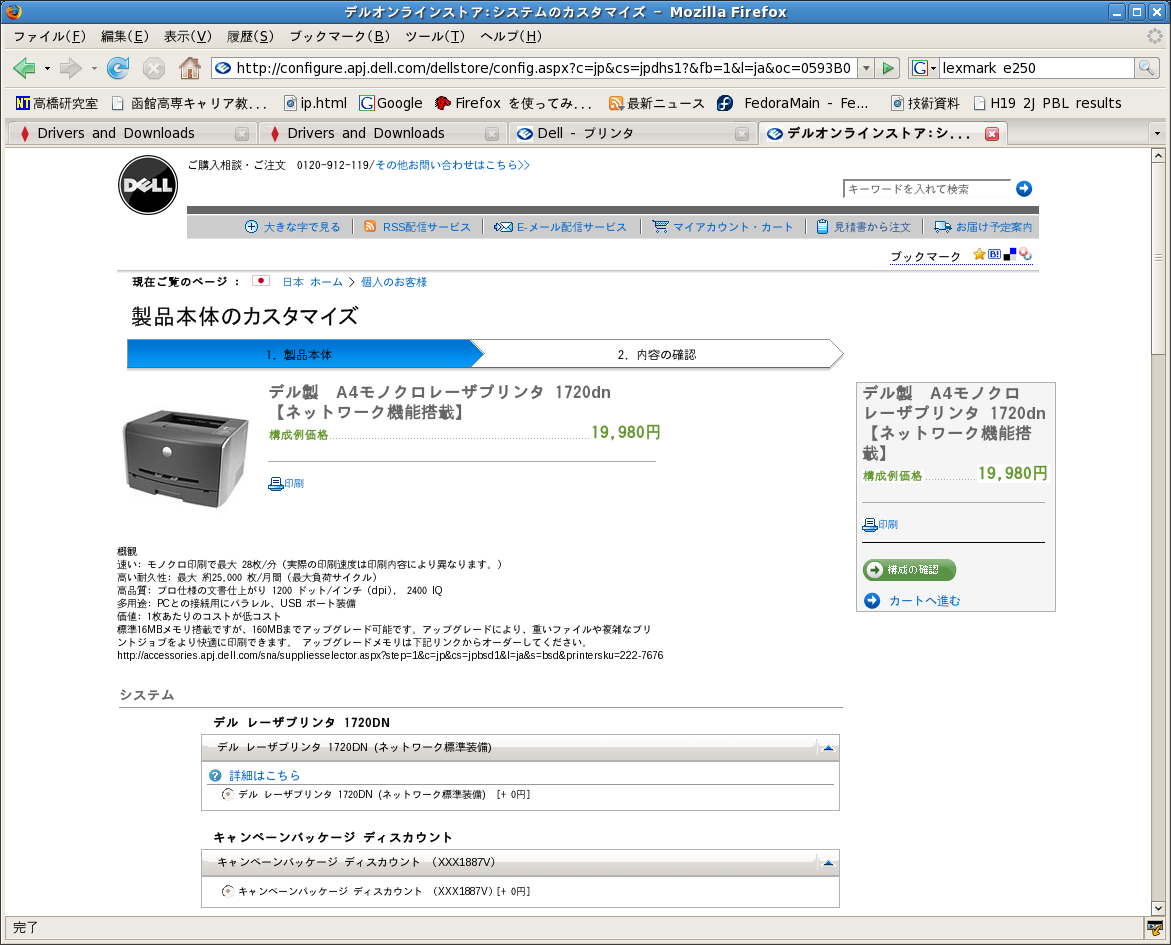Open the 表示 menu

[187, 36]
